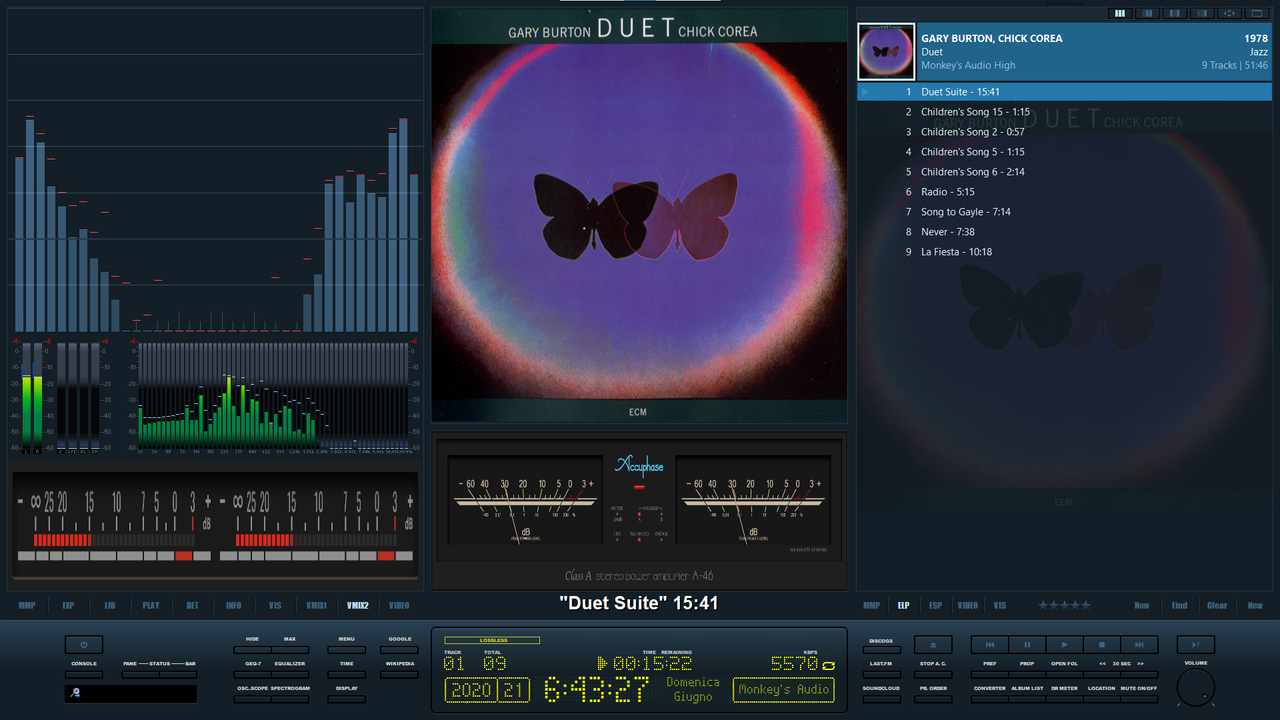Screen dimensions: 1280x720
Task: Toggle the SPECTROGRAM button
Action: pyautogui.click(x=290, y=700)
